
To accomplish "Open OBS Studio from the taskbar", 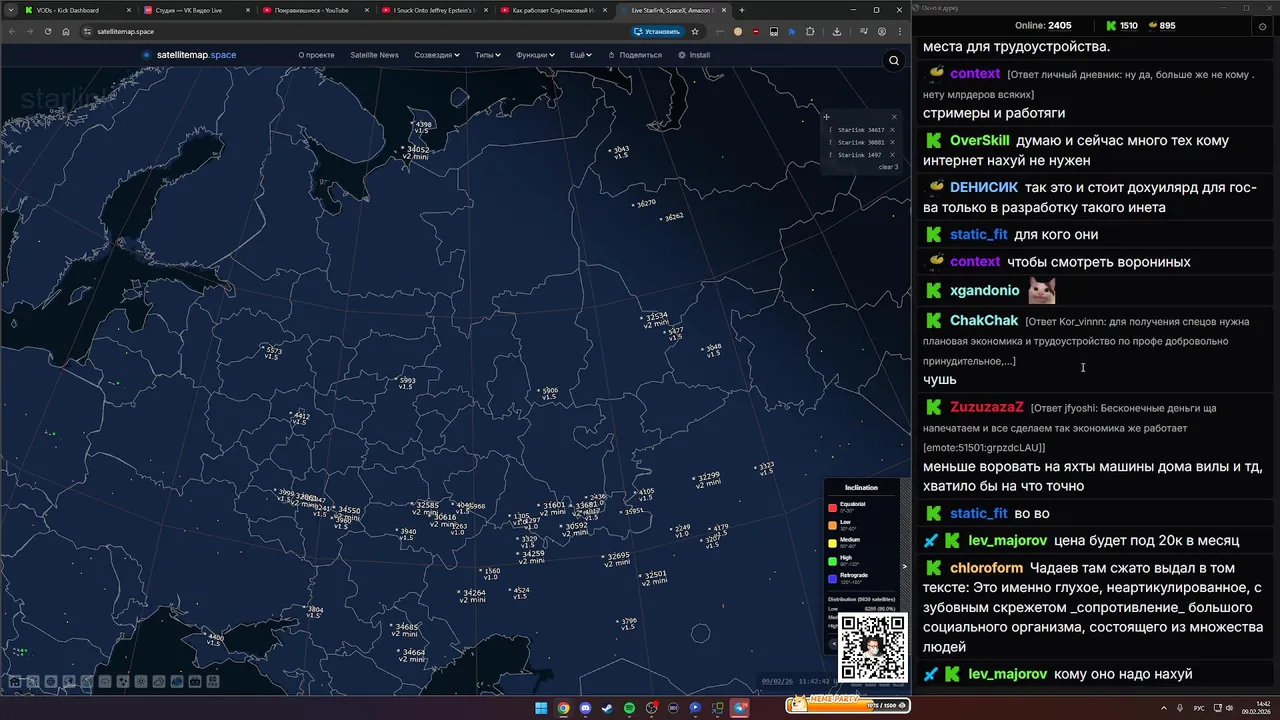I will pos(652,708).
